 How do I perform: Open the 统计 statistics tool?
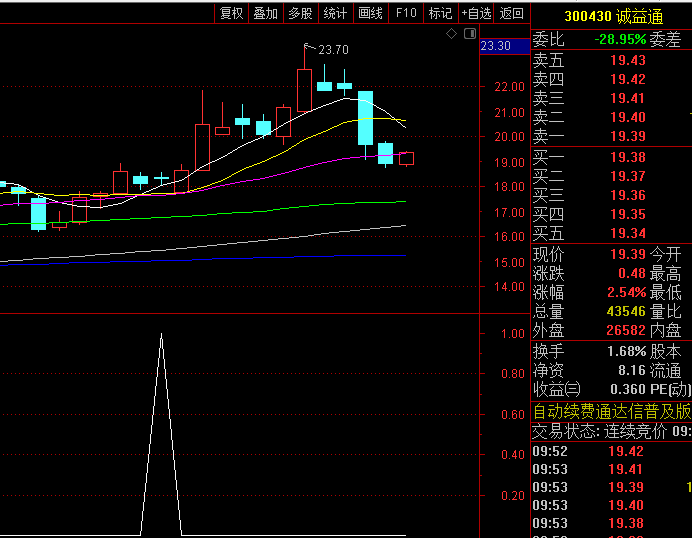(335, 13)
